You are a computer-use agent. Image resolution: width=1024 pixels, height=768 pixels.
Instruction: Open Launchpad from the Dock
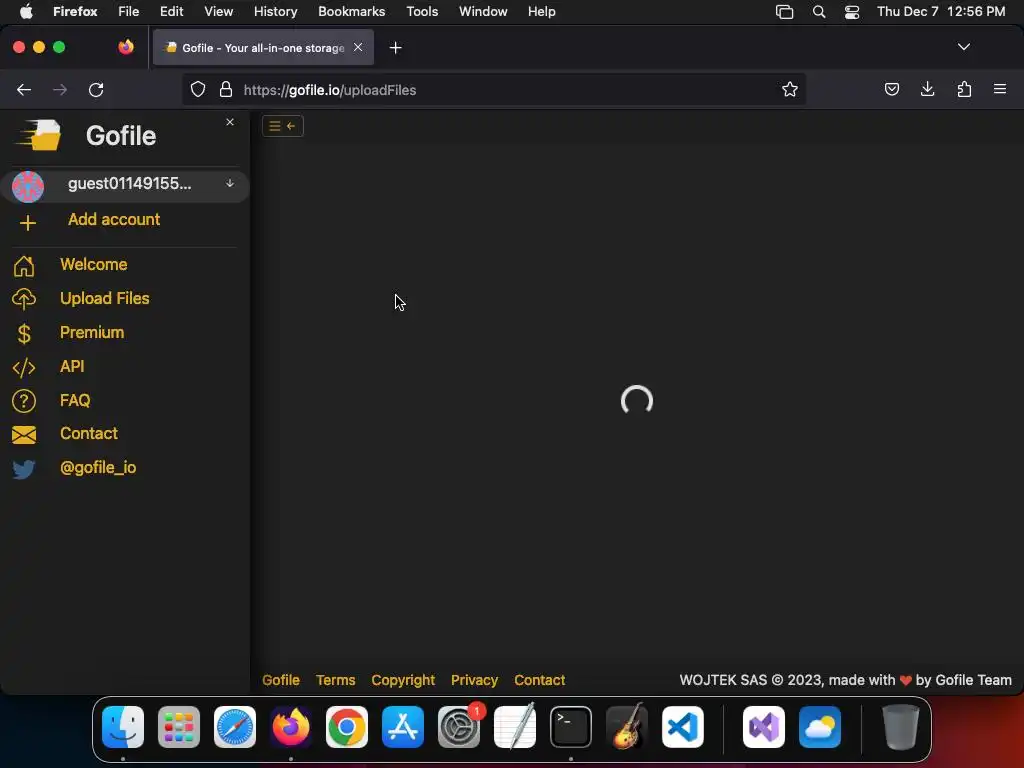pos(179,727)
